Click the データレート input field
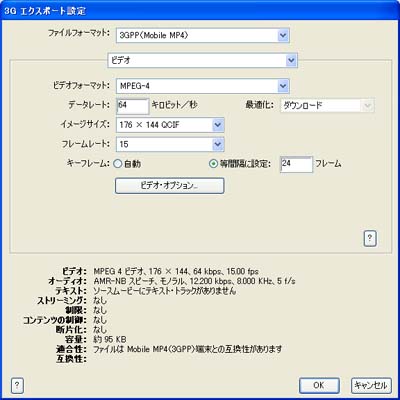Image resolution: width=400 pixels, height=400 pixels. tap(133, 106)
